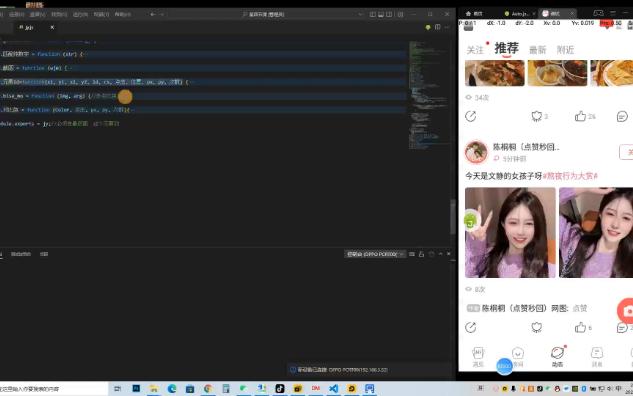633x396 pixels.
Task: Like 陈桐桐's post with thumbs-up icon
Action: tap(580, 327)
